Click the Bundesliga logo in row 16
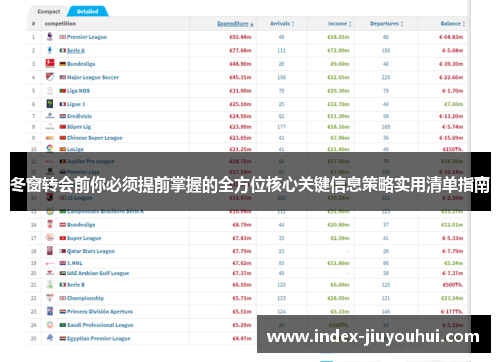500x362 pixels. point(50,224)
